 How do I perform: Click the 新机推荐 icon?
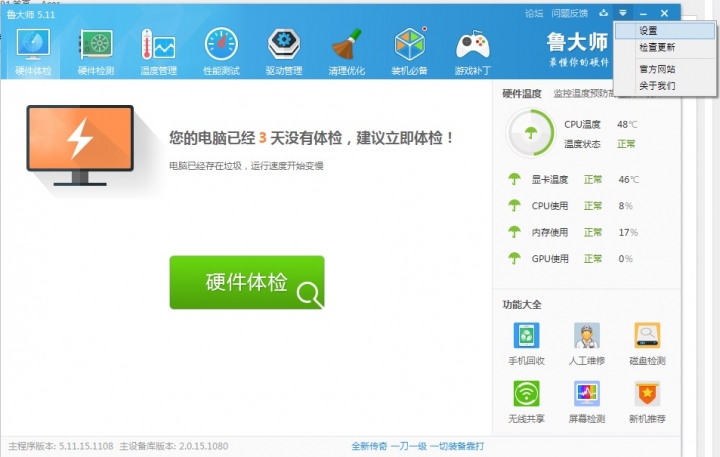(x=647, y=394)
